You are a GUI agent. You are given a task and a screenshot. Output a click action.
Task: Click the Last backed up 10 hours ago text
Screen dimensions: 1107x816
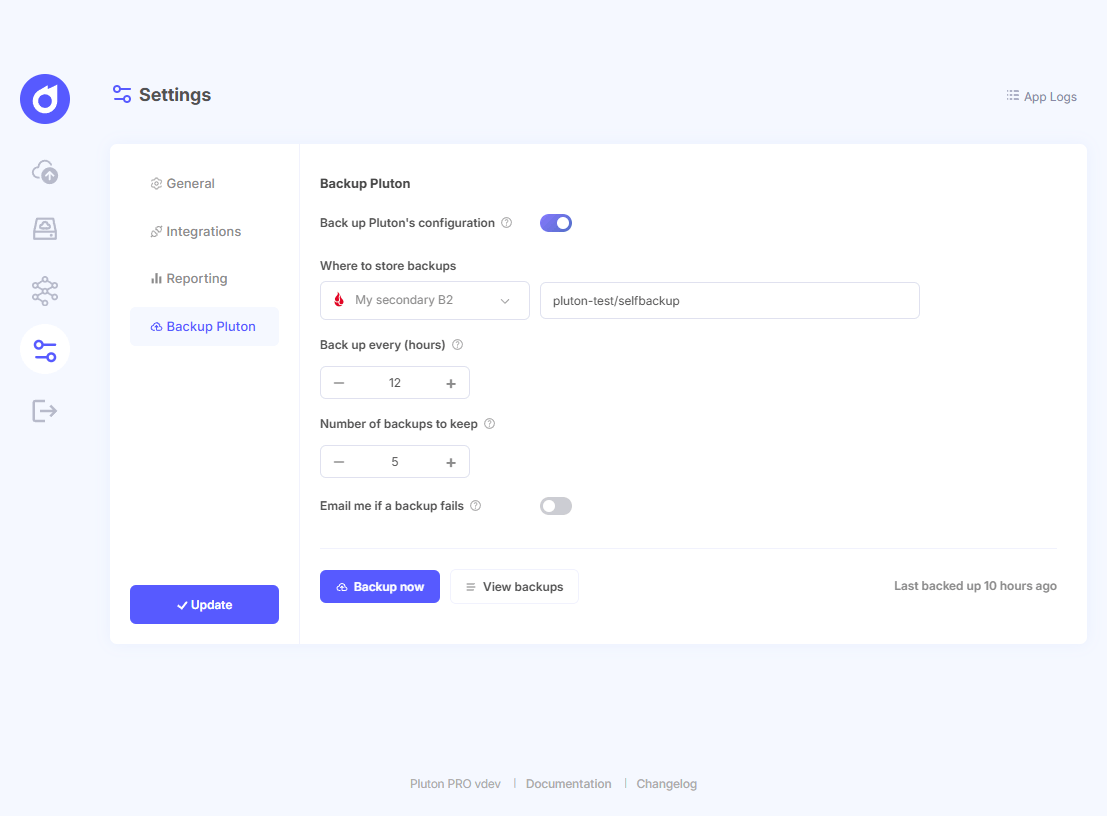tap(975, 586)
